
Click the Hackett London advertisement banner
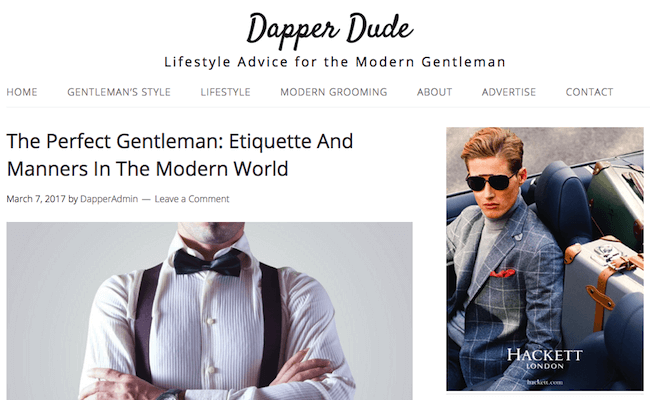pyautogui.click(x=545, y=259)
